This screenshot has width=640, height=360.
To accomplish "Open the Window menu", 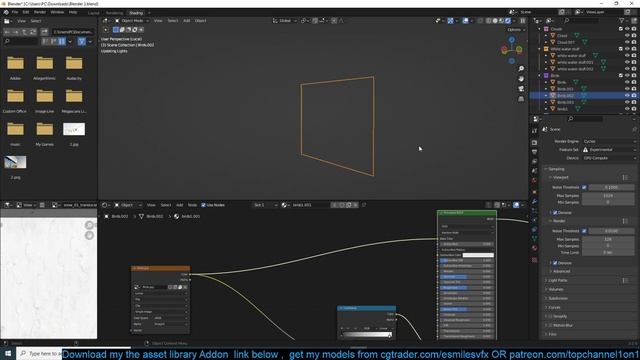I will [x=57, y=12].
